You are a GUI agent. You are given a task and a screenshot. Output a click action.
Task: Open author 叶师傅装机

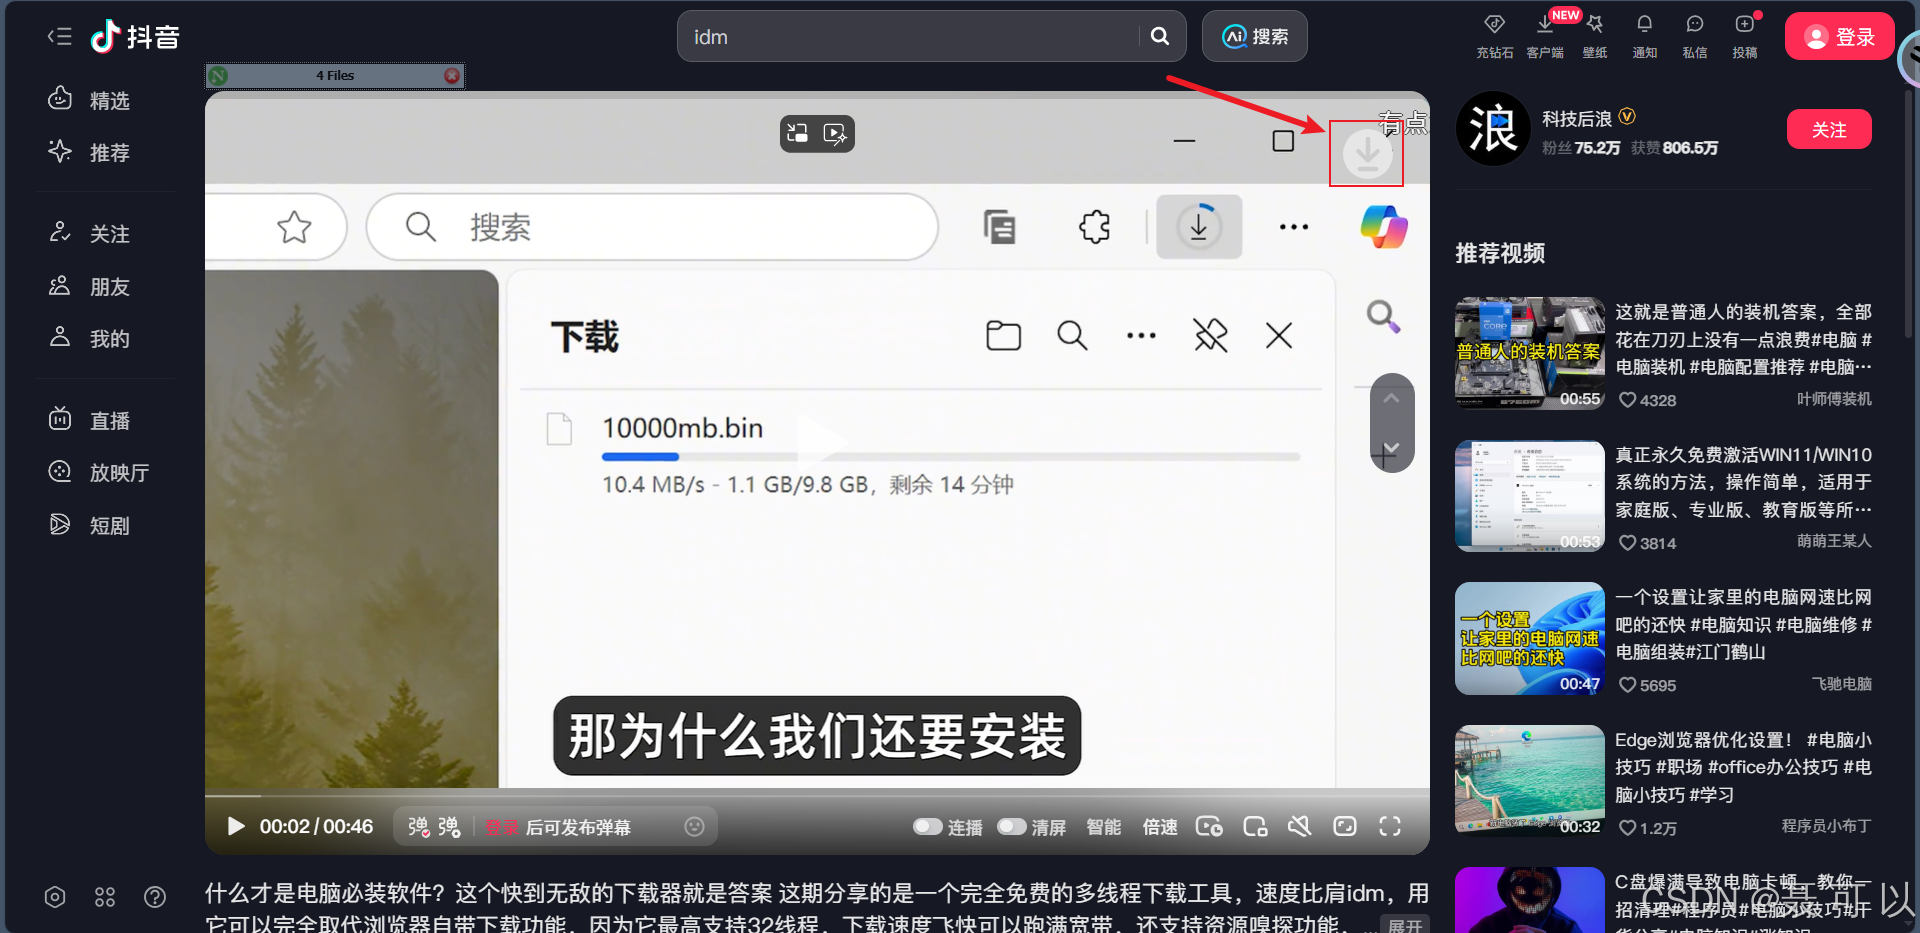pyautogui.click(x=1834, y=399)
